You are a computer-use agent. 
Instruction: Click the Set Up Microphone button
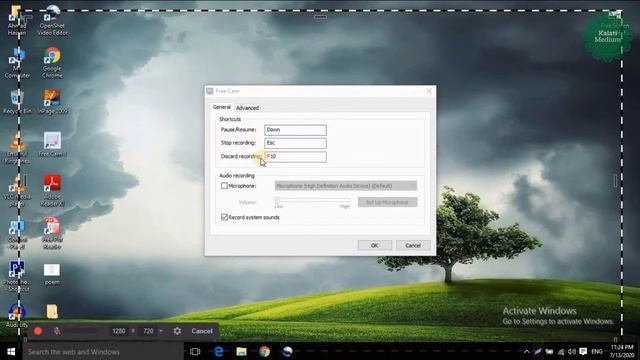point(387,202)
